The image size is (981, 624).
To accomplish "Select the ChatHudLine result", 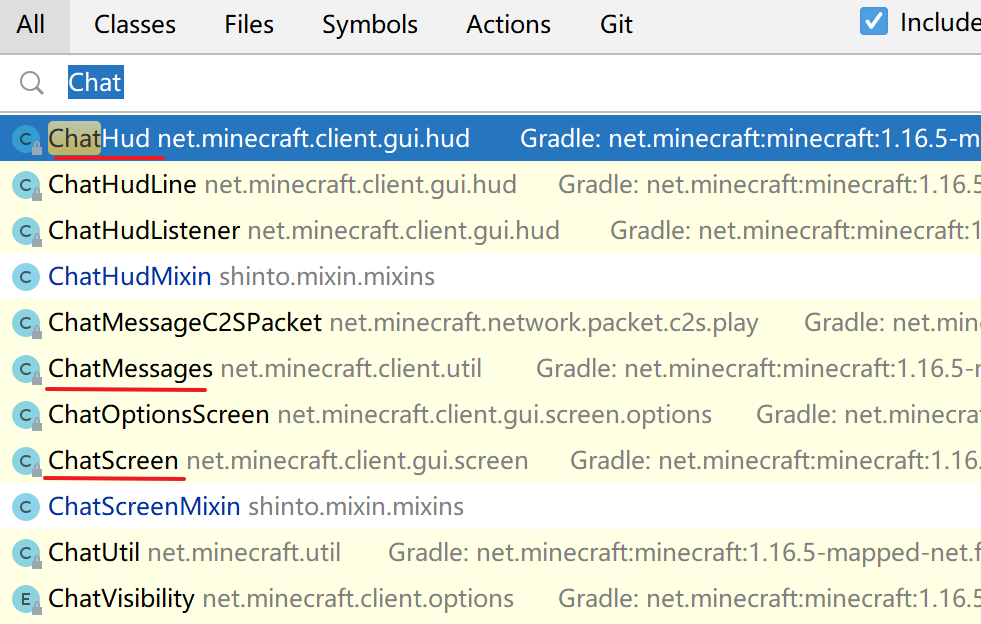I will click(x=490, y=185).
